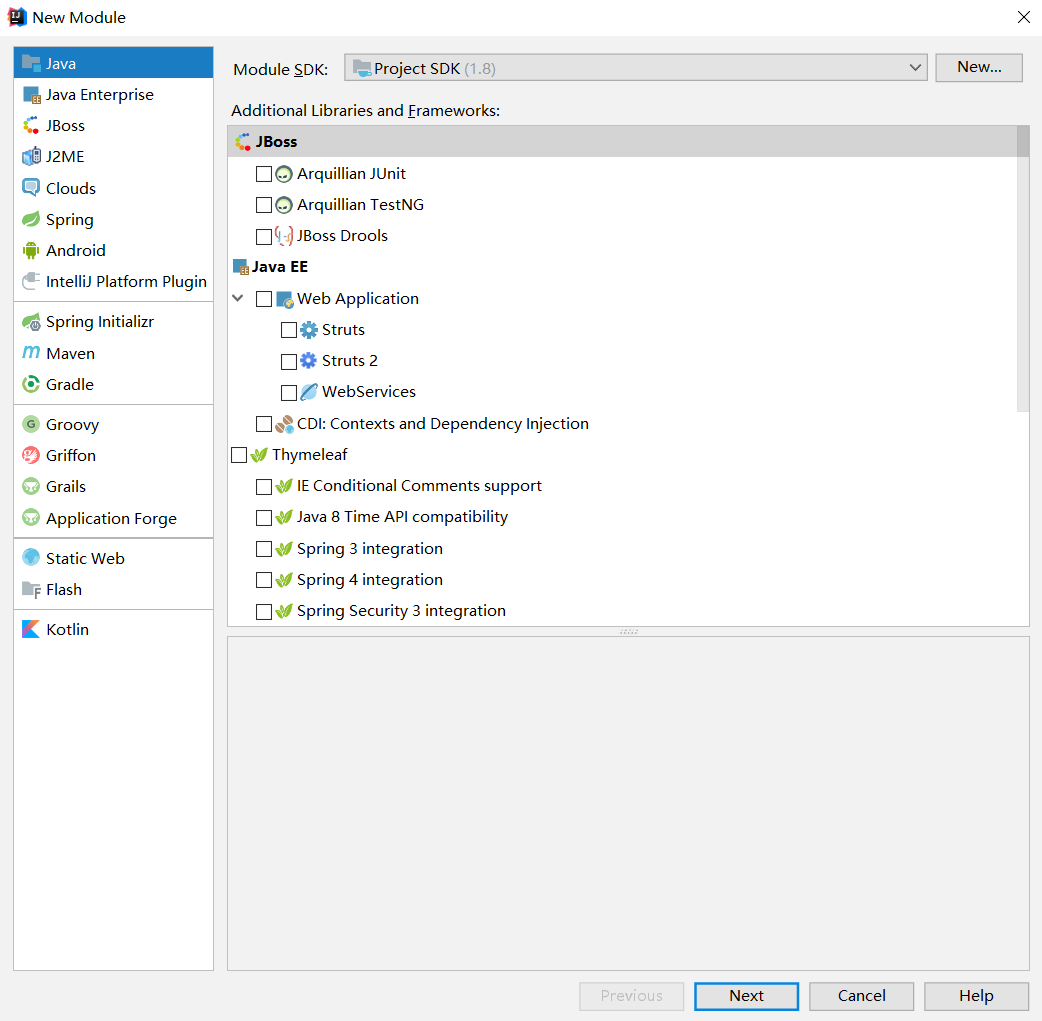This screenshot has height=1021, width=1042.
Task: Click the Web Application framework icon
Action: click(x=285, y=299)
